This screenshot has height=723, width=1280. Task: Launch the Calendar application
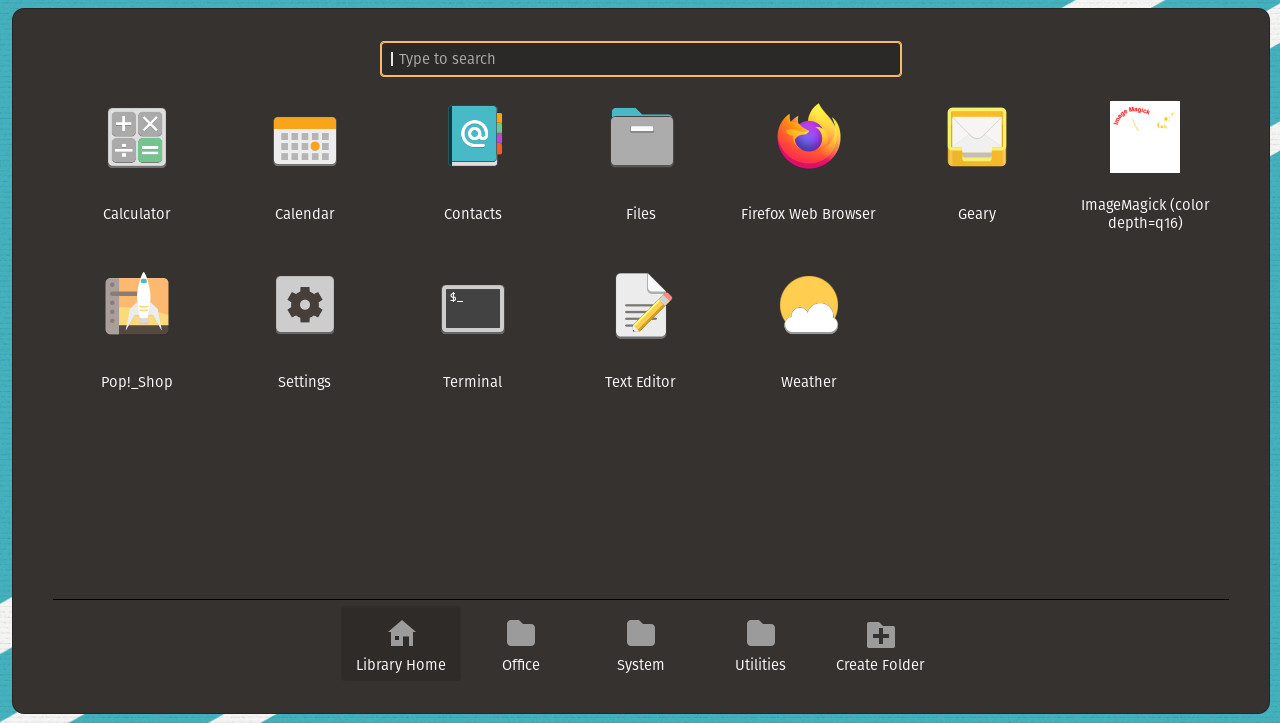click(x=305, y=140)
